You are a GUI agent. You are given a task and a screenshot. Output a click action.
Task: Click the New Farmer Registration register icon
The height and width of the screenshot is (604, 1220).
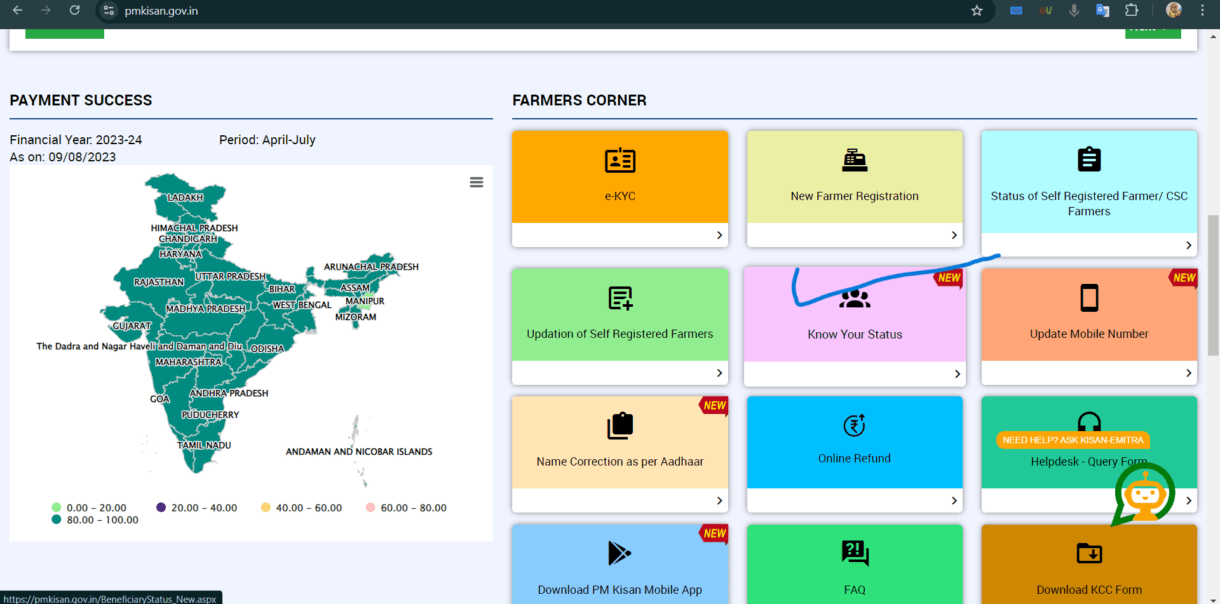(854, 160)
